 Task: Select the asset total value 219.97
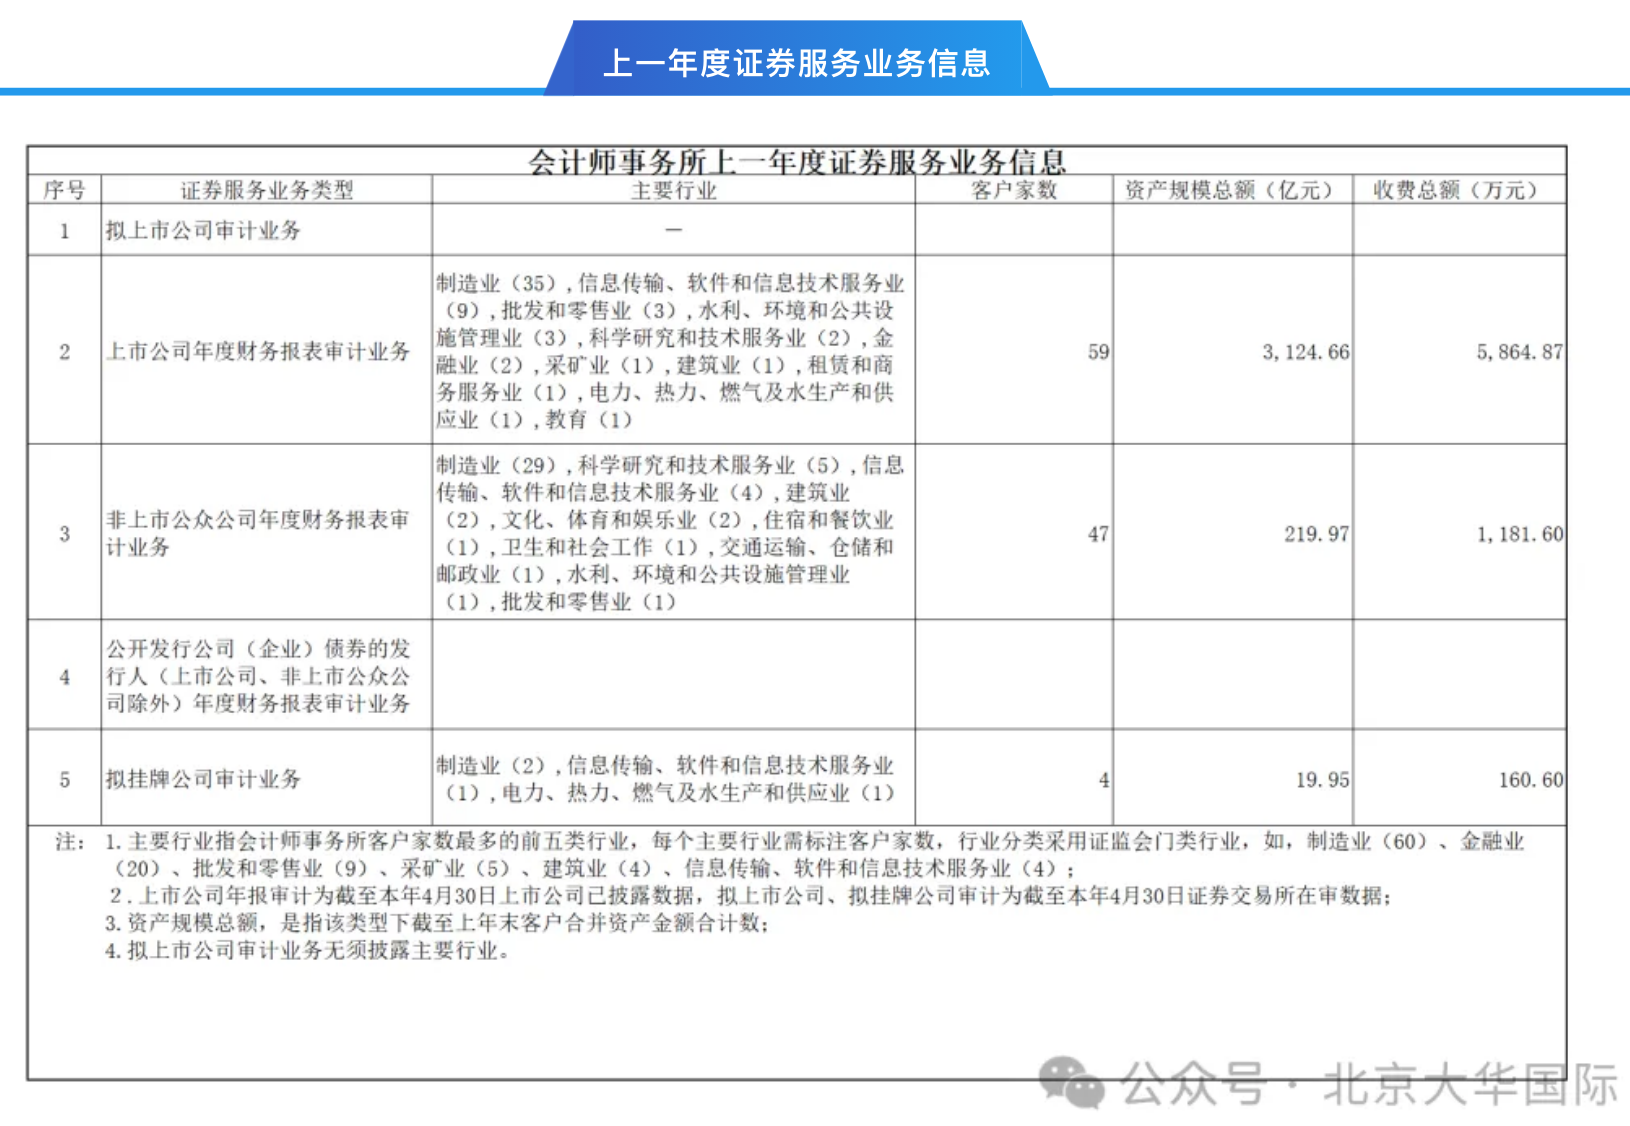click(1316, 534)
